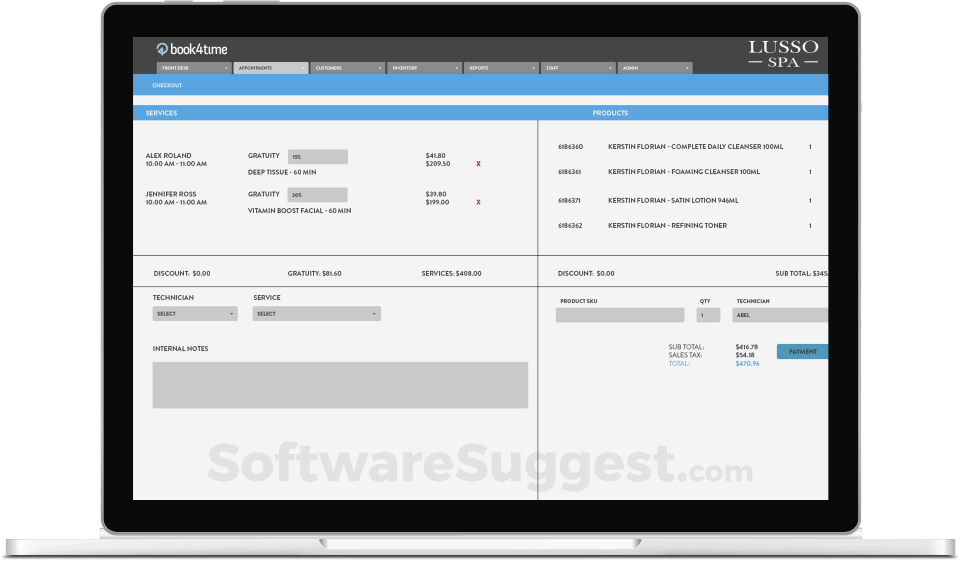The height and width of the screenshot is (561, 960).
Task: Expand the Admin dropdown menu
Action: 655,69
